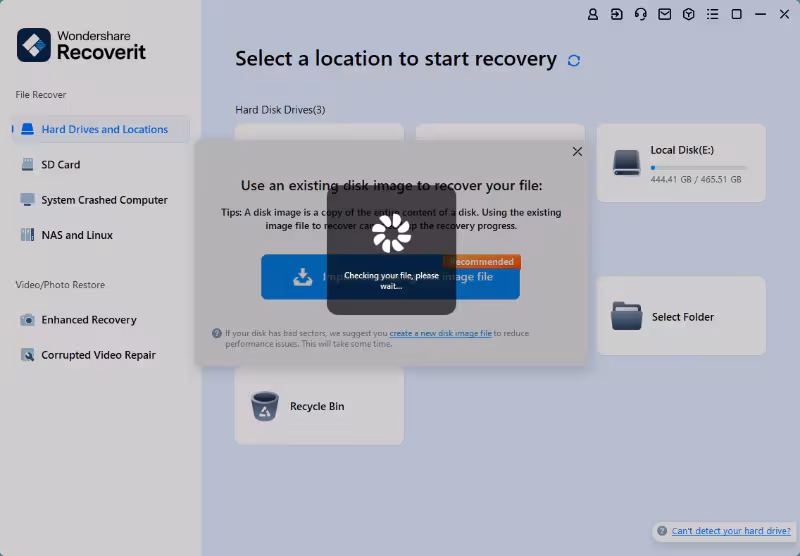Image resolution: width=800 pixels, height=556 pixels.
Task: Click the SD Card icon
Action: pos(28,164)
